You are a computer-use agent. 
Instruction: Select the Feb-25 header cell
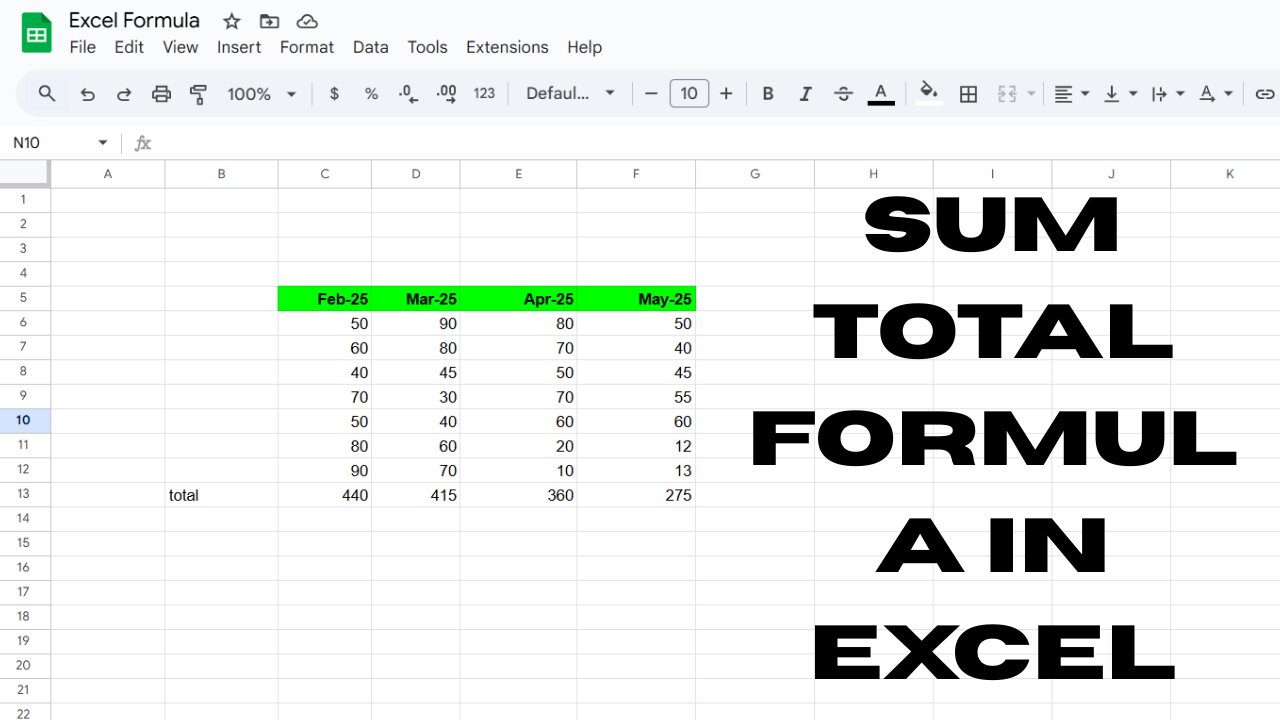pyautogui.click(x=325, y=298)
